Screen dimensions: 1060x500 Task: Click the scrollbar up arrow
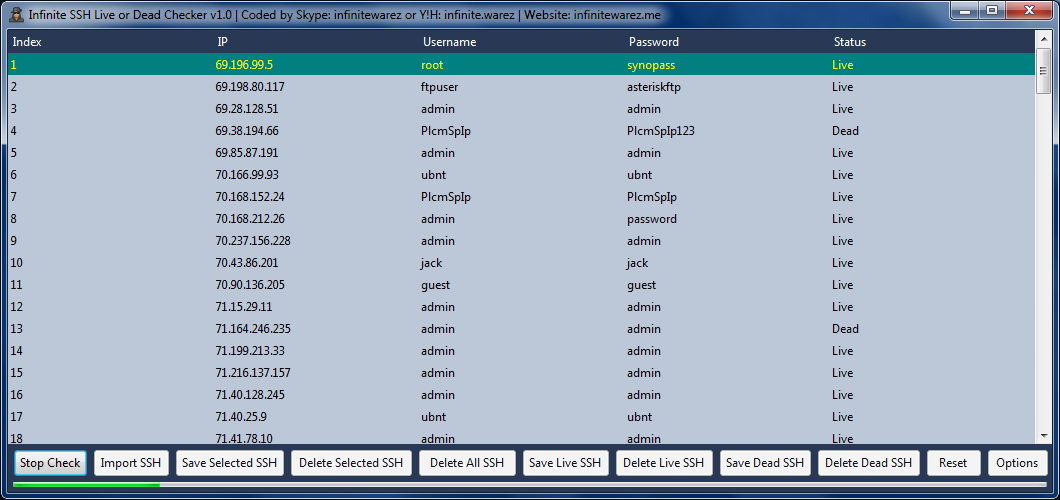tap(1043, 38)
